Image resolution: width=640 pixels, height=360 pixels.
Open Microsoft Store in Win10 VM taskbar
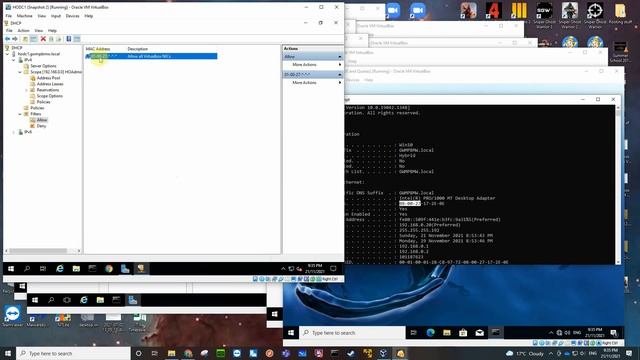(x=463, y=333)
